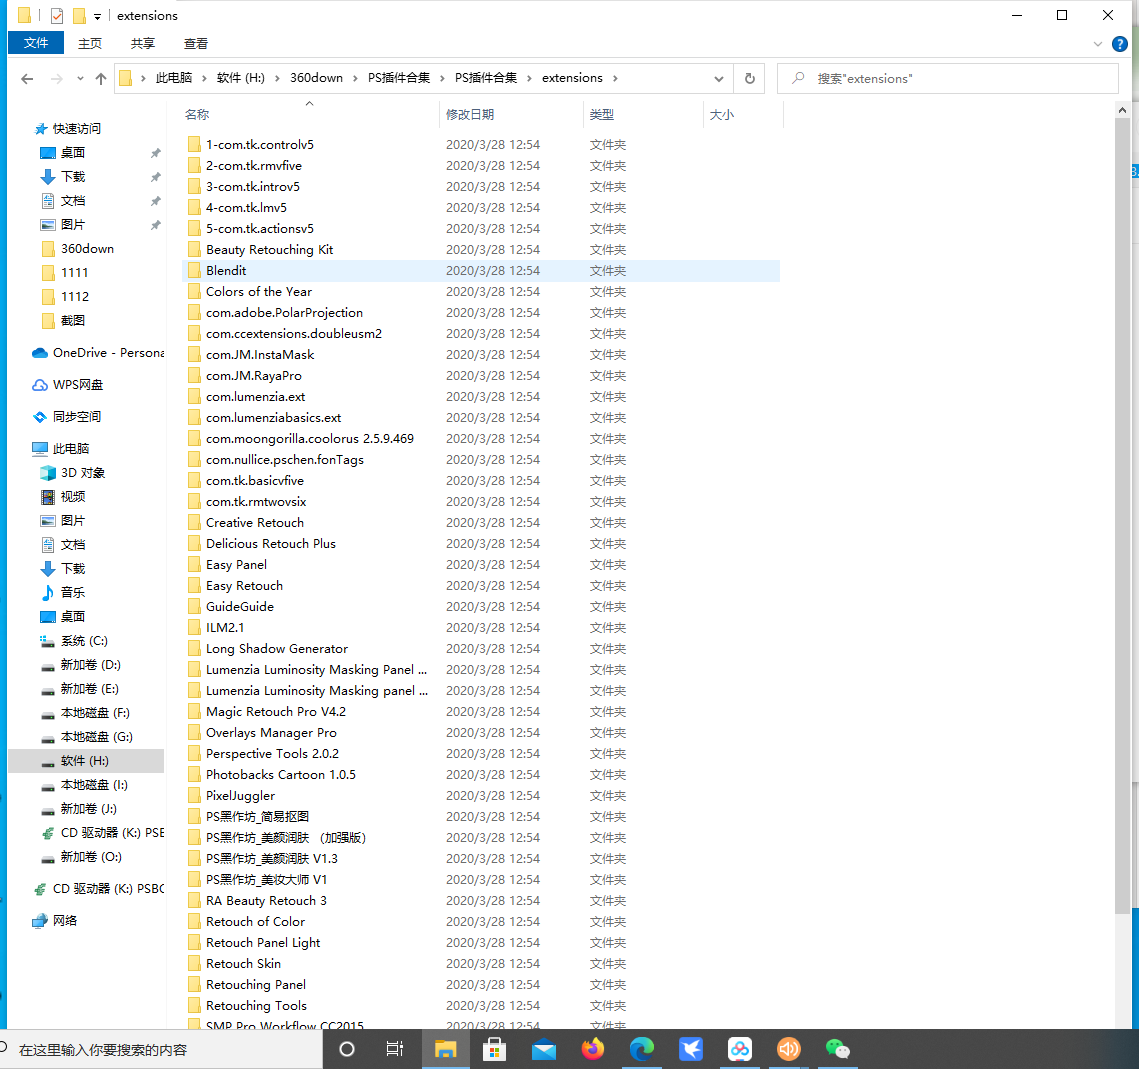Viewport: 1139px width, 1069px height.
Task: Expand the chevron after extensions in address bar
Action: [615, 78]
